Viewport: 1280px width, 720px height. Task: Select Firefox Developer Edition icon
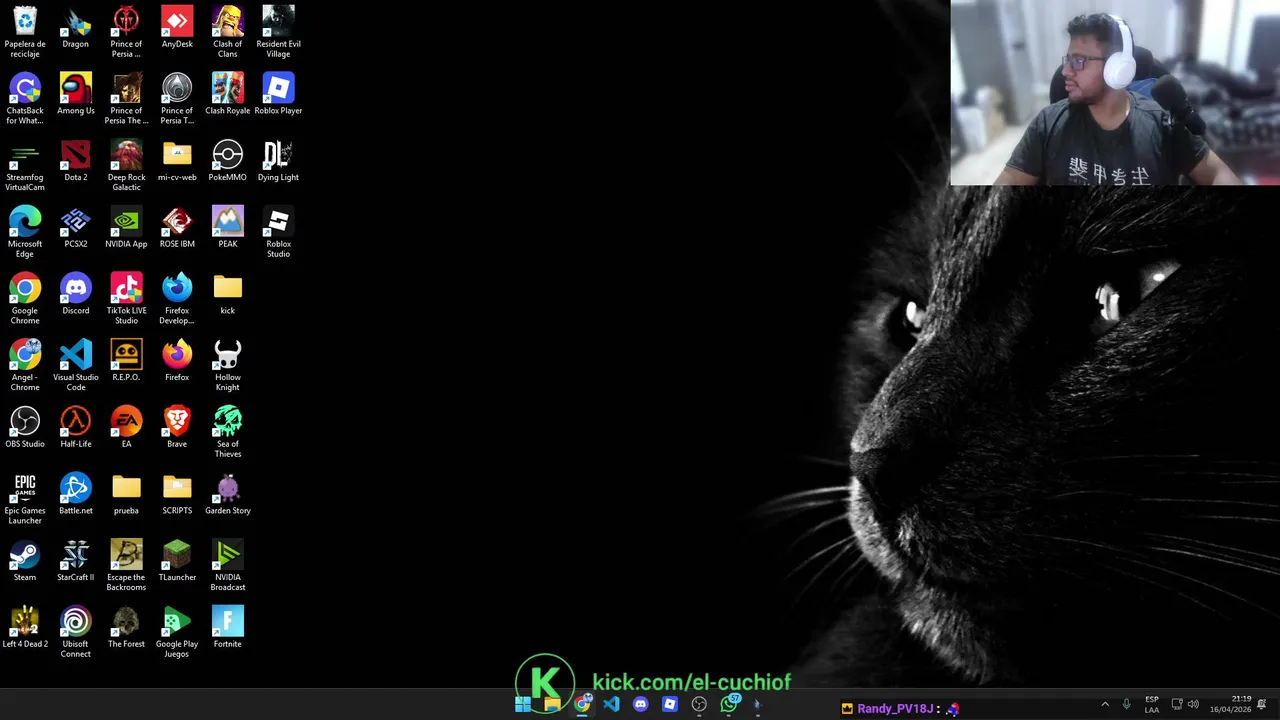point(177,298)
